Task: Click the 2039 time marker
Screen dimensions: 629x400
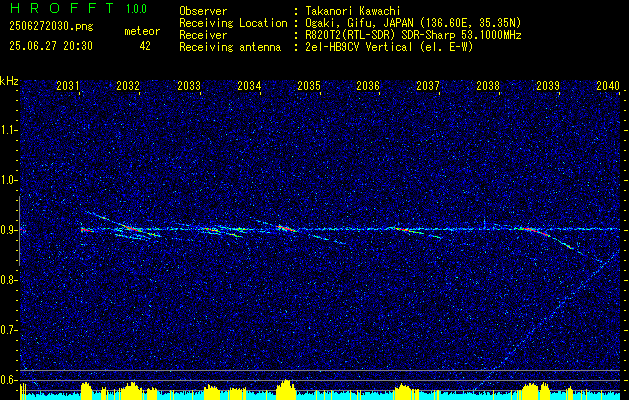Action: [x=548, y=86]
